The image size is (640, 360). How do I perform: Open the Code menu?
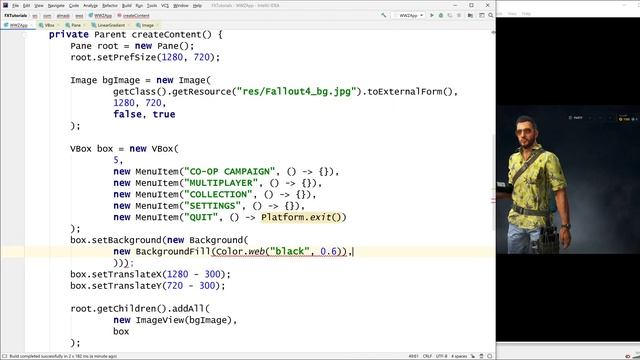coord(74,6)
